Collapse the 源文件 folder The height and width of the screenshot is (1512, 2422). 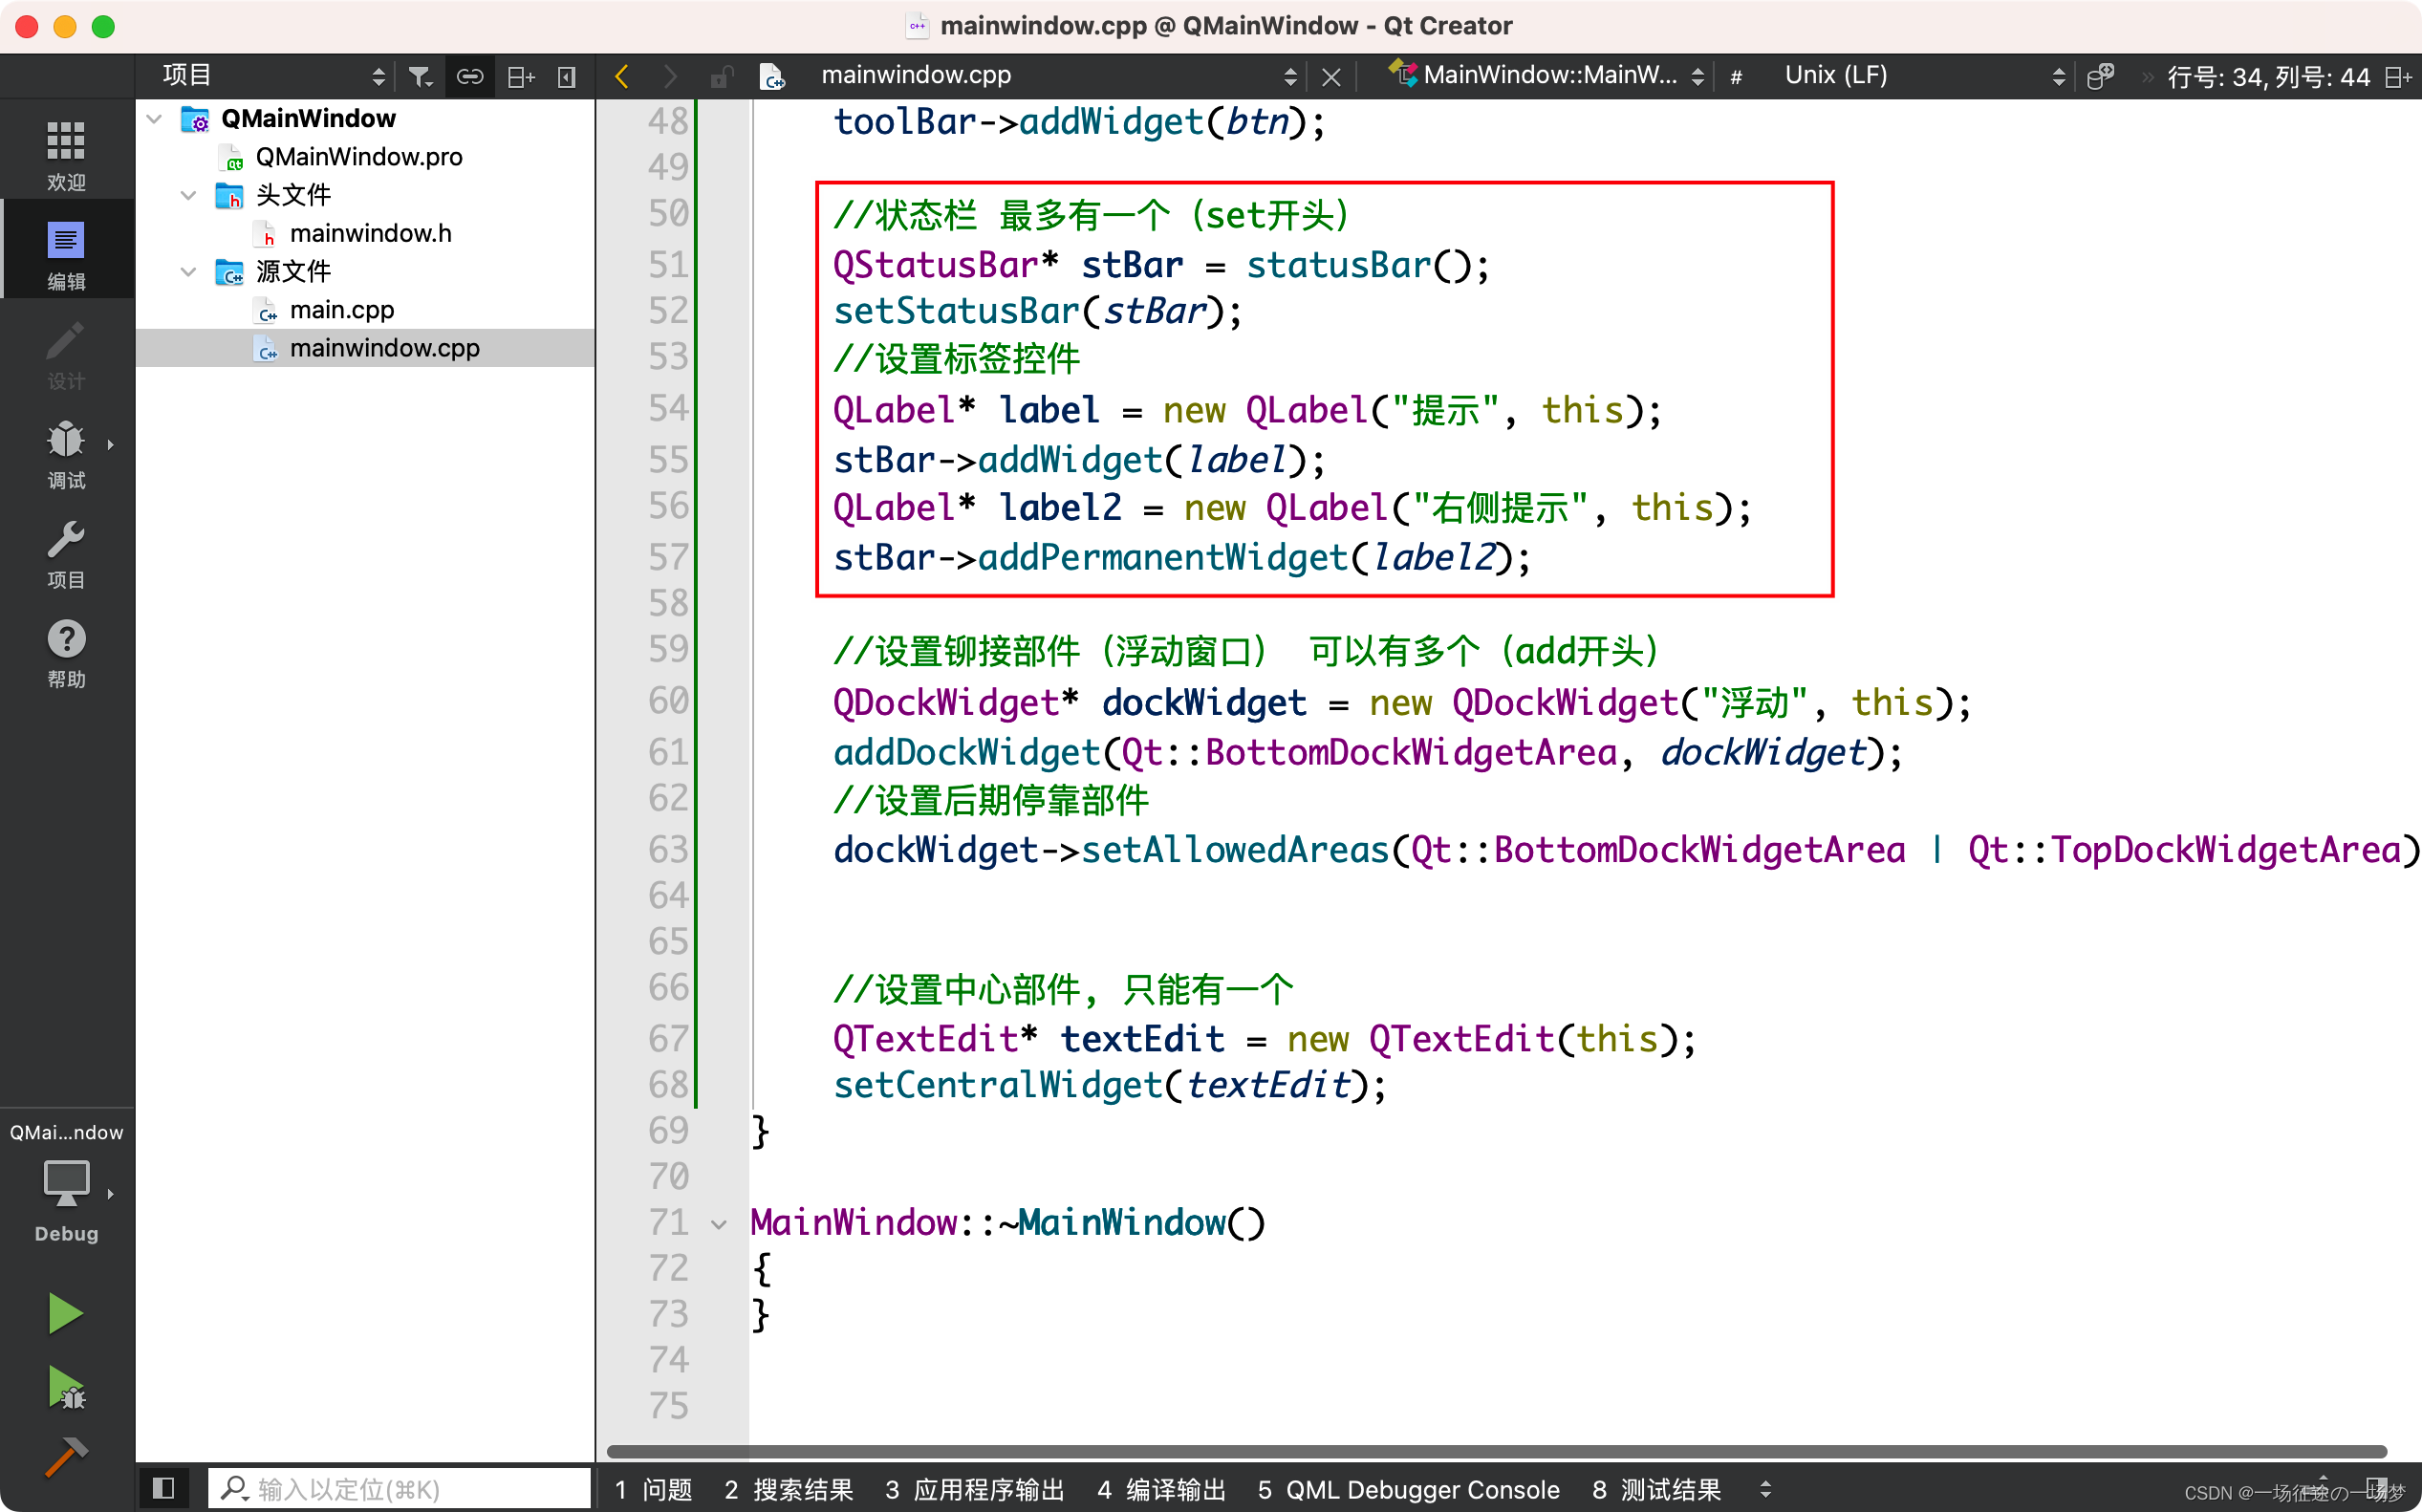coord(188,271)
